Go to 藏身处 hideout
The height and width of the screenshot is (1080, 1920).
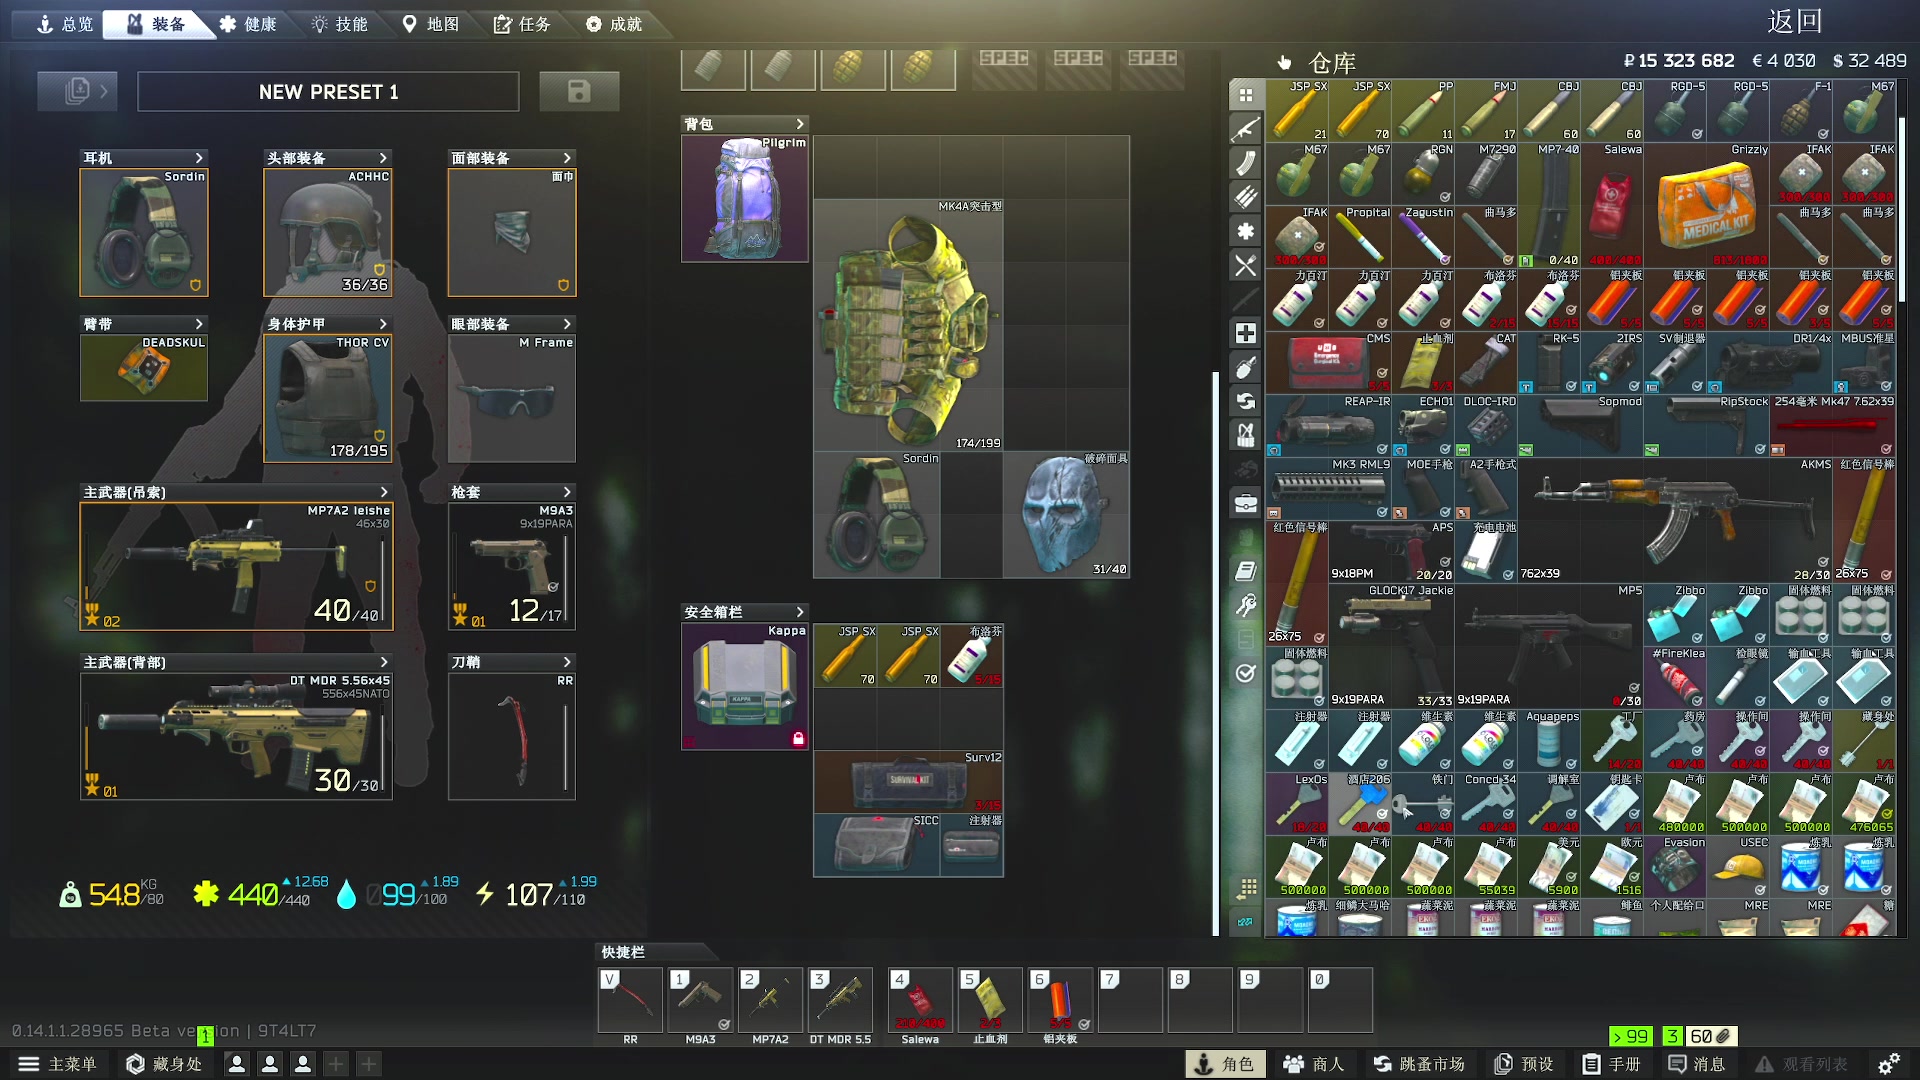tap(165, 1064)
